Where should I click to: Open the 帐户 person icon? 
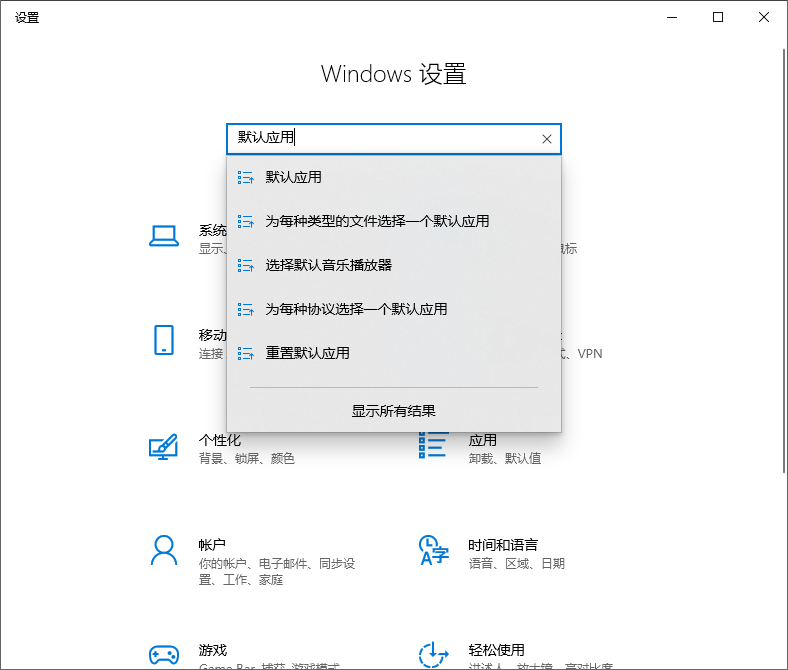(x=164, y=550)
